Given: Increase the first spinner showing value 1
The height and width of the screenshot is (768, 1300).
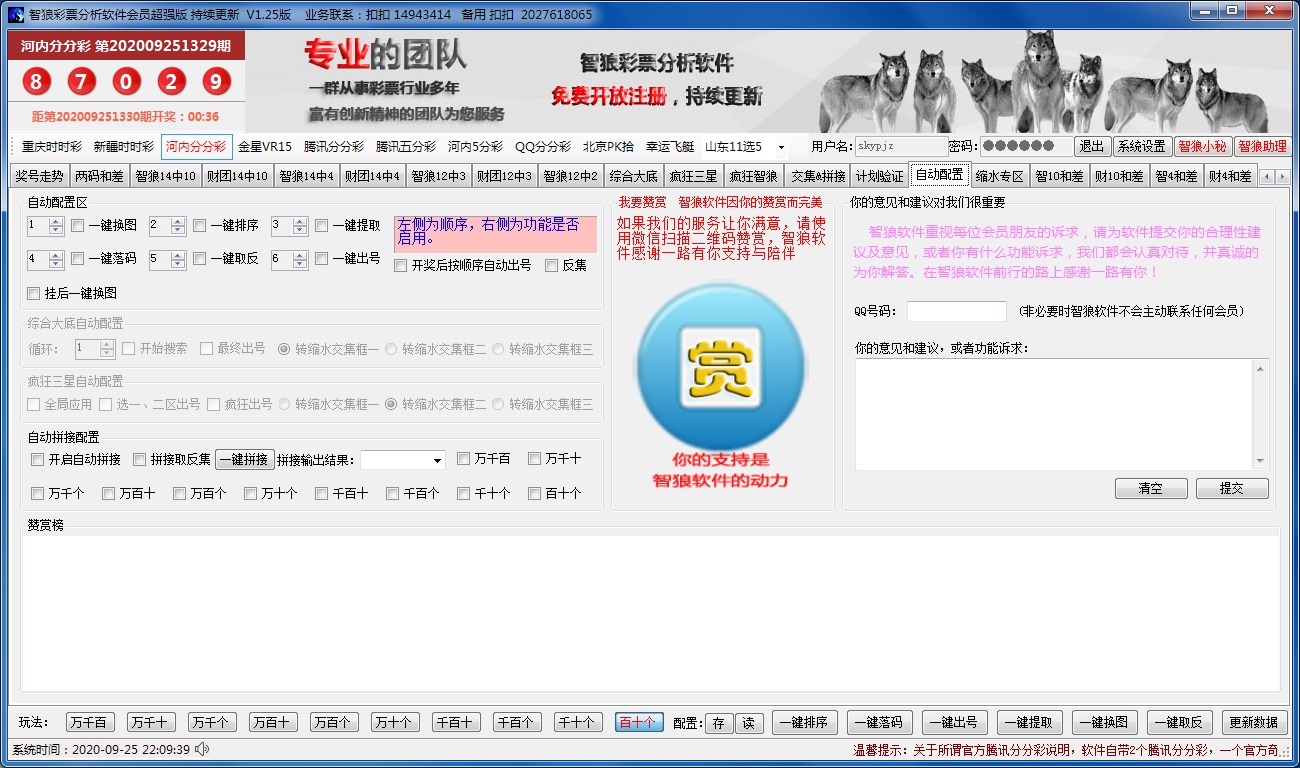Looking at the screenshot, I should pos(56,222).
